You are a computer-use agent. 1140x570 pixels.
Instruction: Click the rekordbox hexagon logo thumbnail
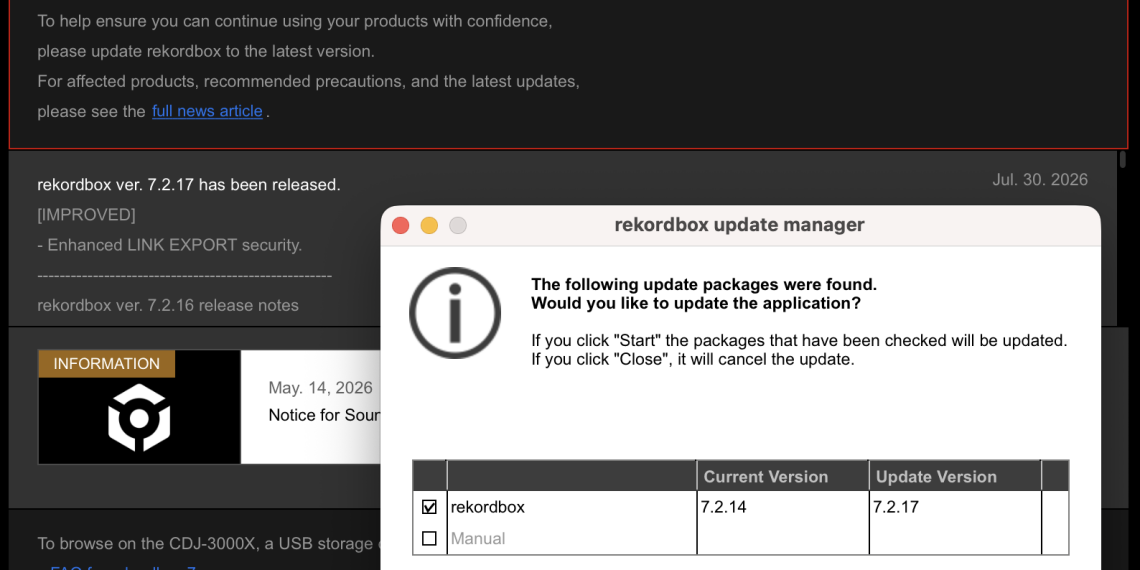139,418
